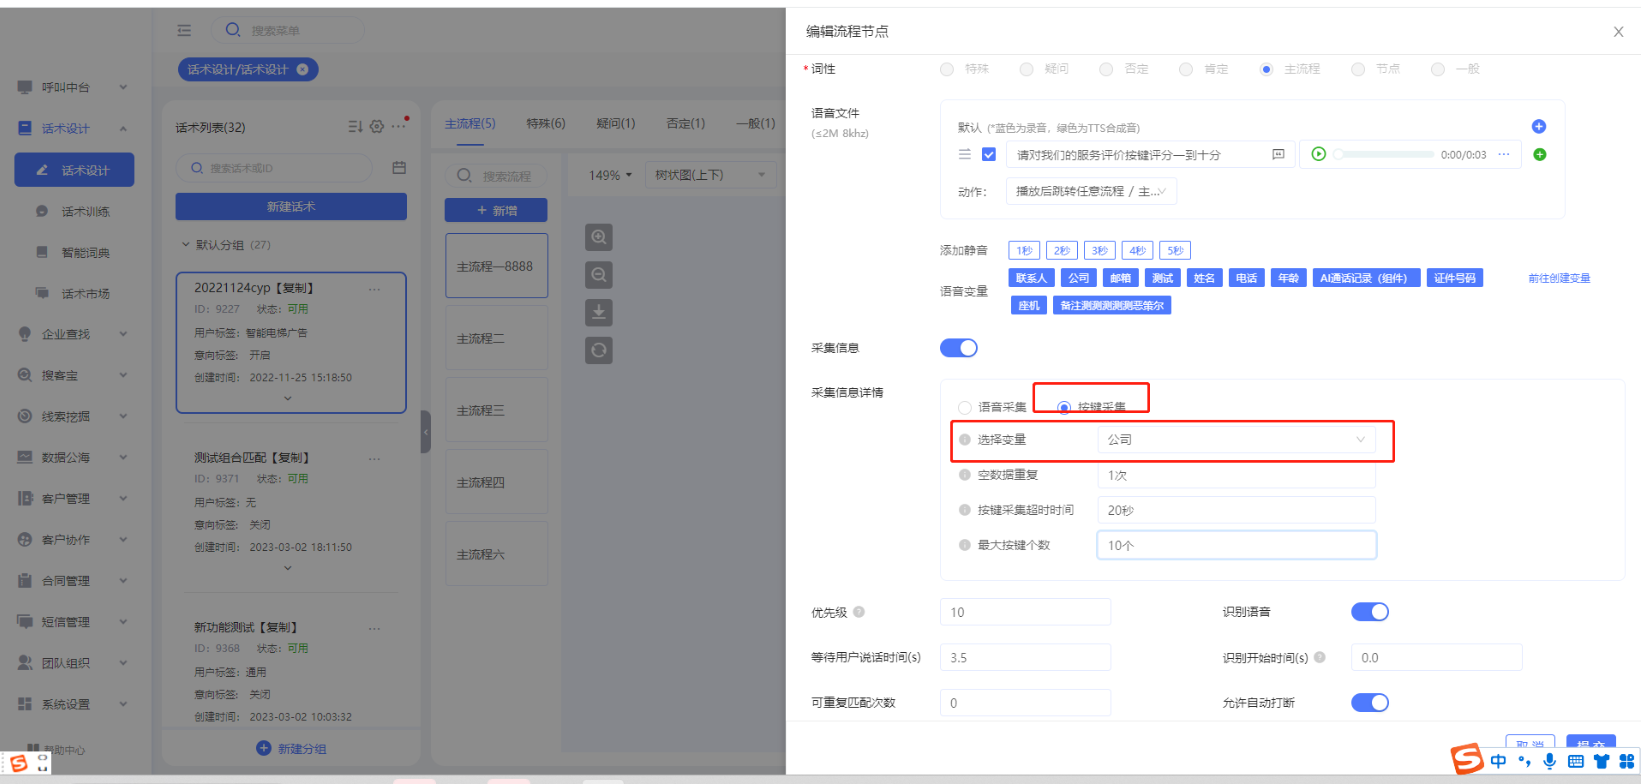Click the info icon next to 识别开始时间(s)

(x=1320, y=657)
